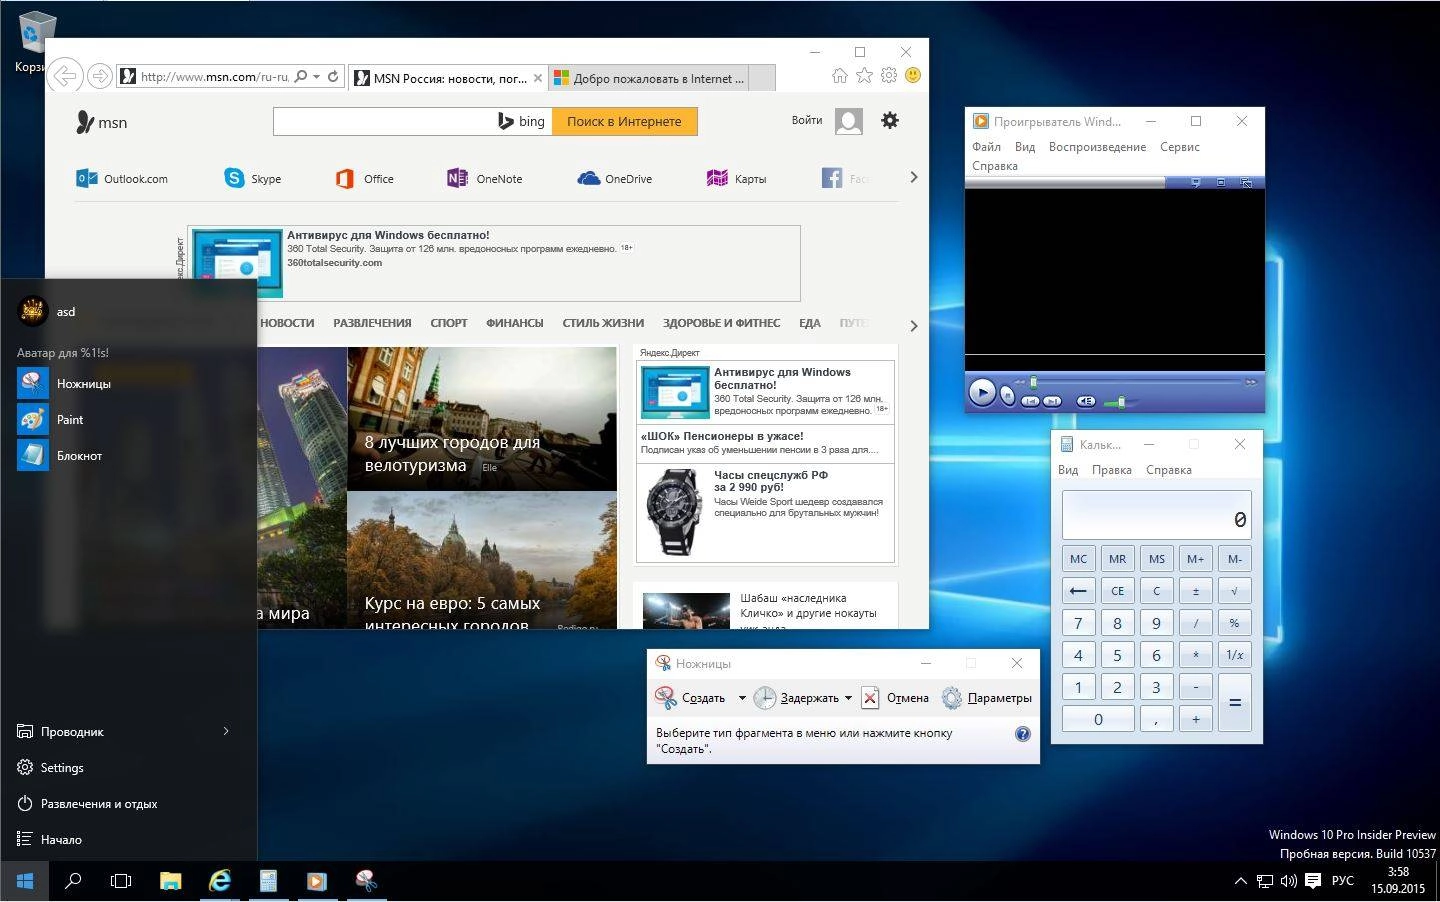Click the Refresh icon in the address bar
1440x902 pixels.
[333, 76]
